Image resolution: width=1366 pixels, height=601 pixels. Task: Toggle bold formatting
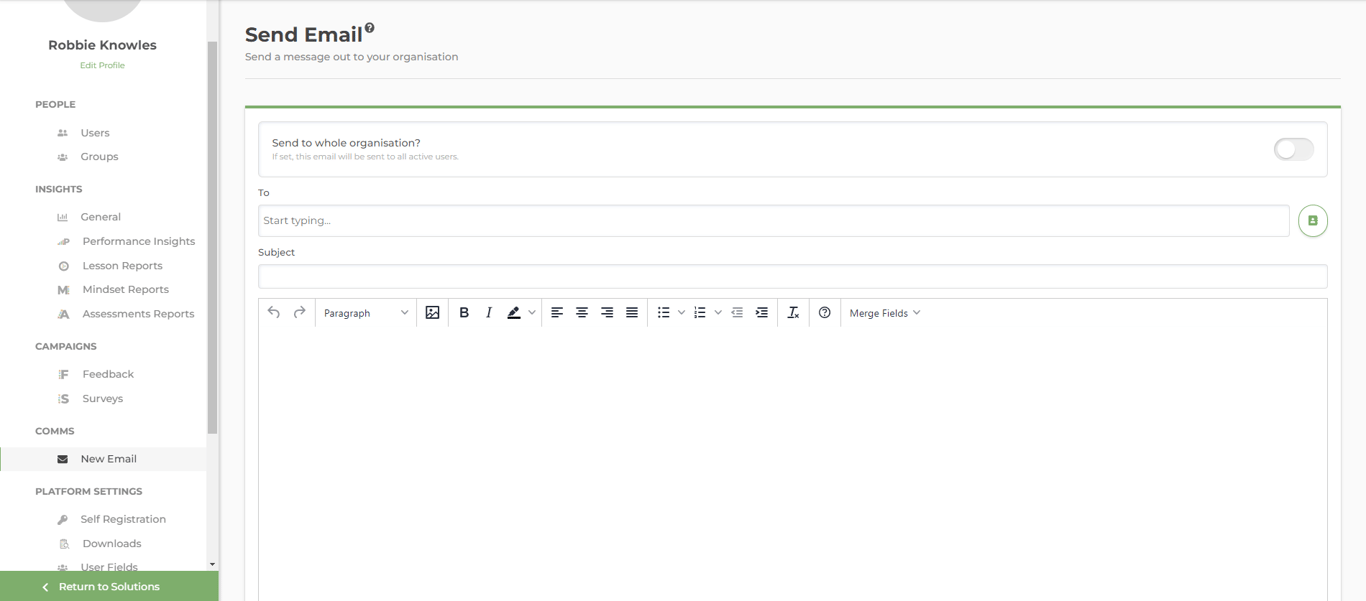click(464, 313)
